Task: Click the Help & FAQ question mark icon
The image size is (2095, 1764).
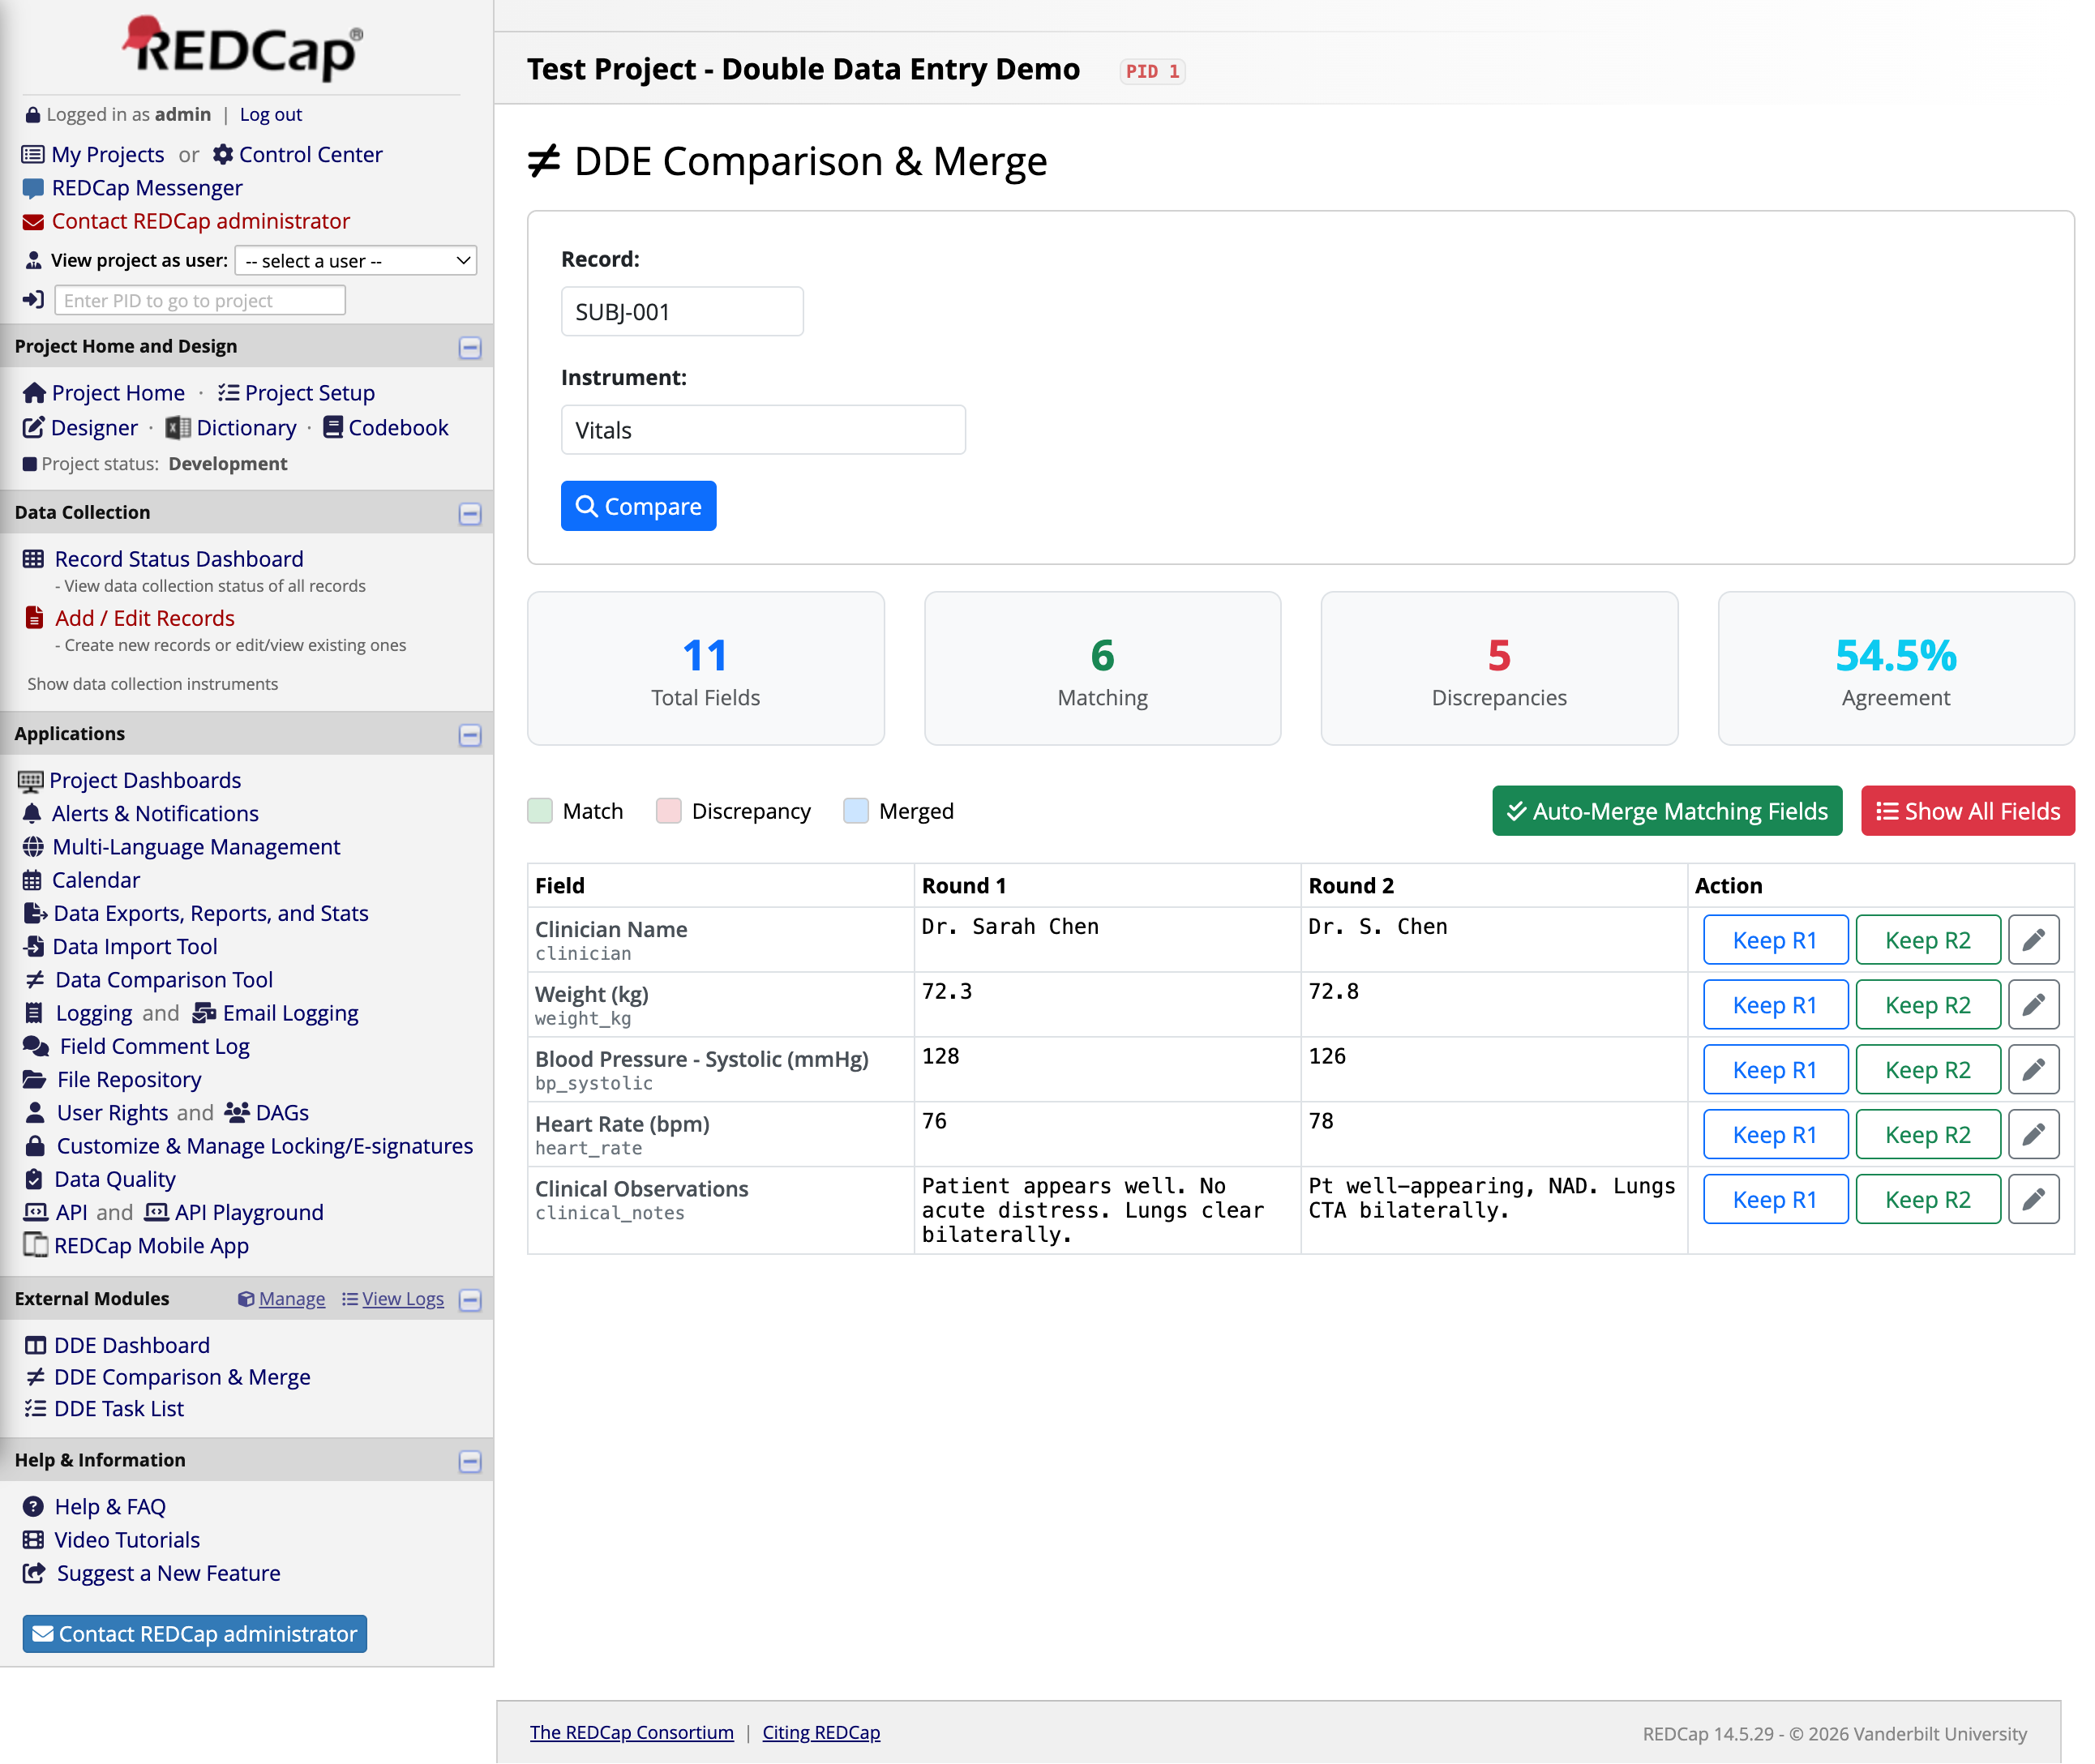Action: [x=33, y=1507]
